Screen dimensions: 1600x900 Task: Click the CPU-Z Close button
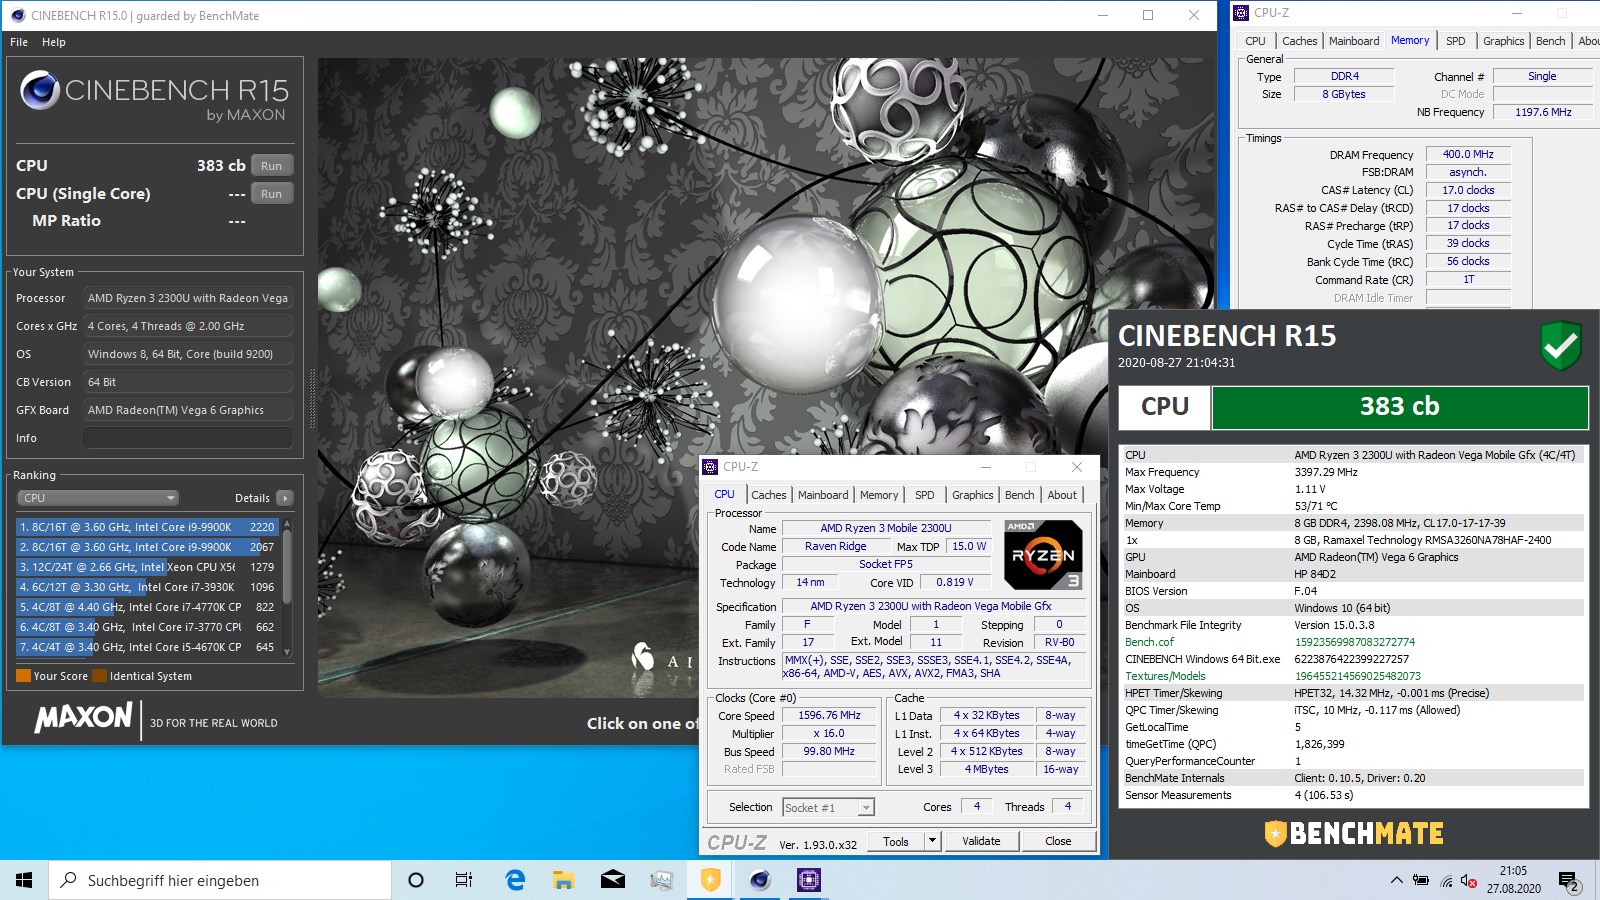1058,841
